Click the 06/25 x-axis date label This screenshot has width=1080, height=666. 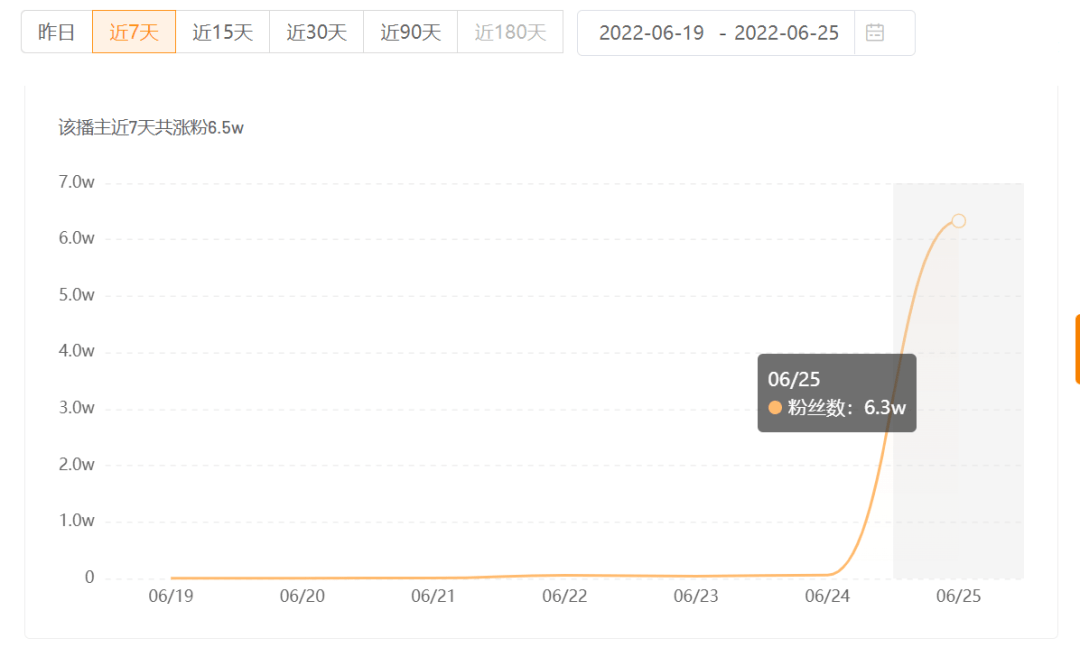coord(958,596)
